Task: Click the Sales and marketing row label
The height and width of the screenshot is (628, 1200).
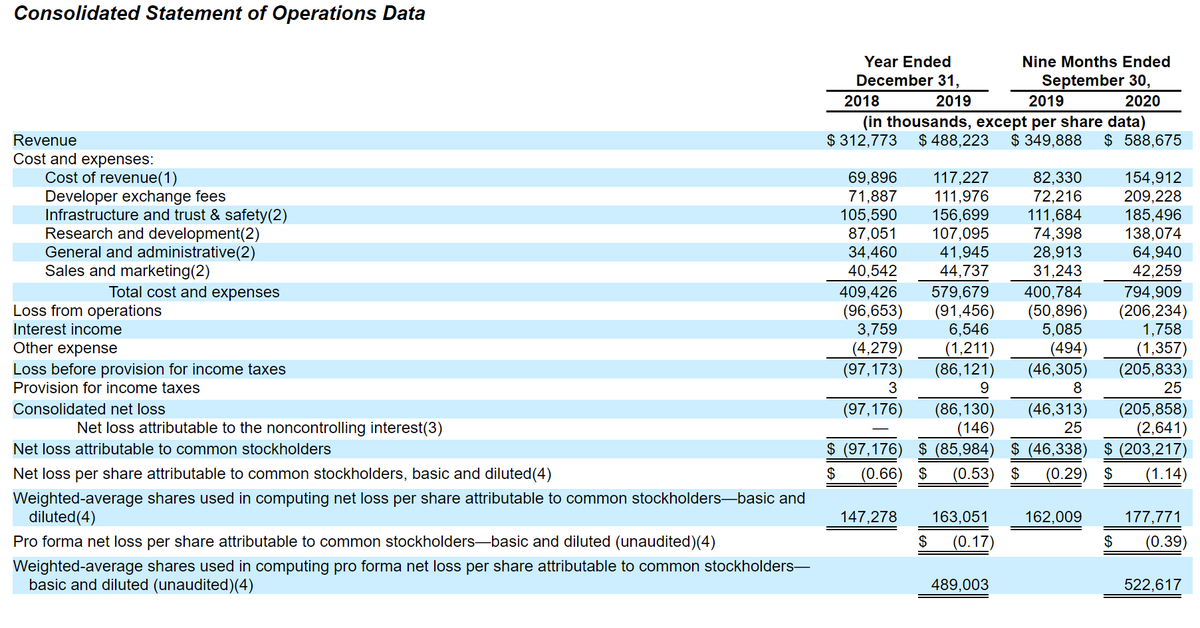Action: pyautogui.click(x=125, y=272)
